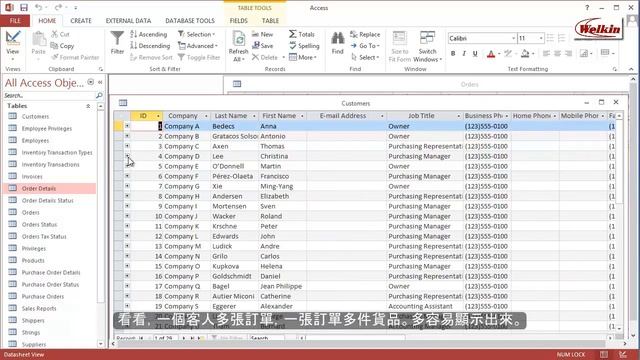This screenshot has height=360, width=640.
Task: Open the font size dropdown
Action: coord(541,38)
